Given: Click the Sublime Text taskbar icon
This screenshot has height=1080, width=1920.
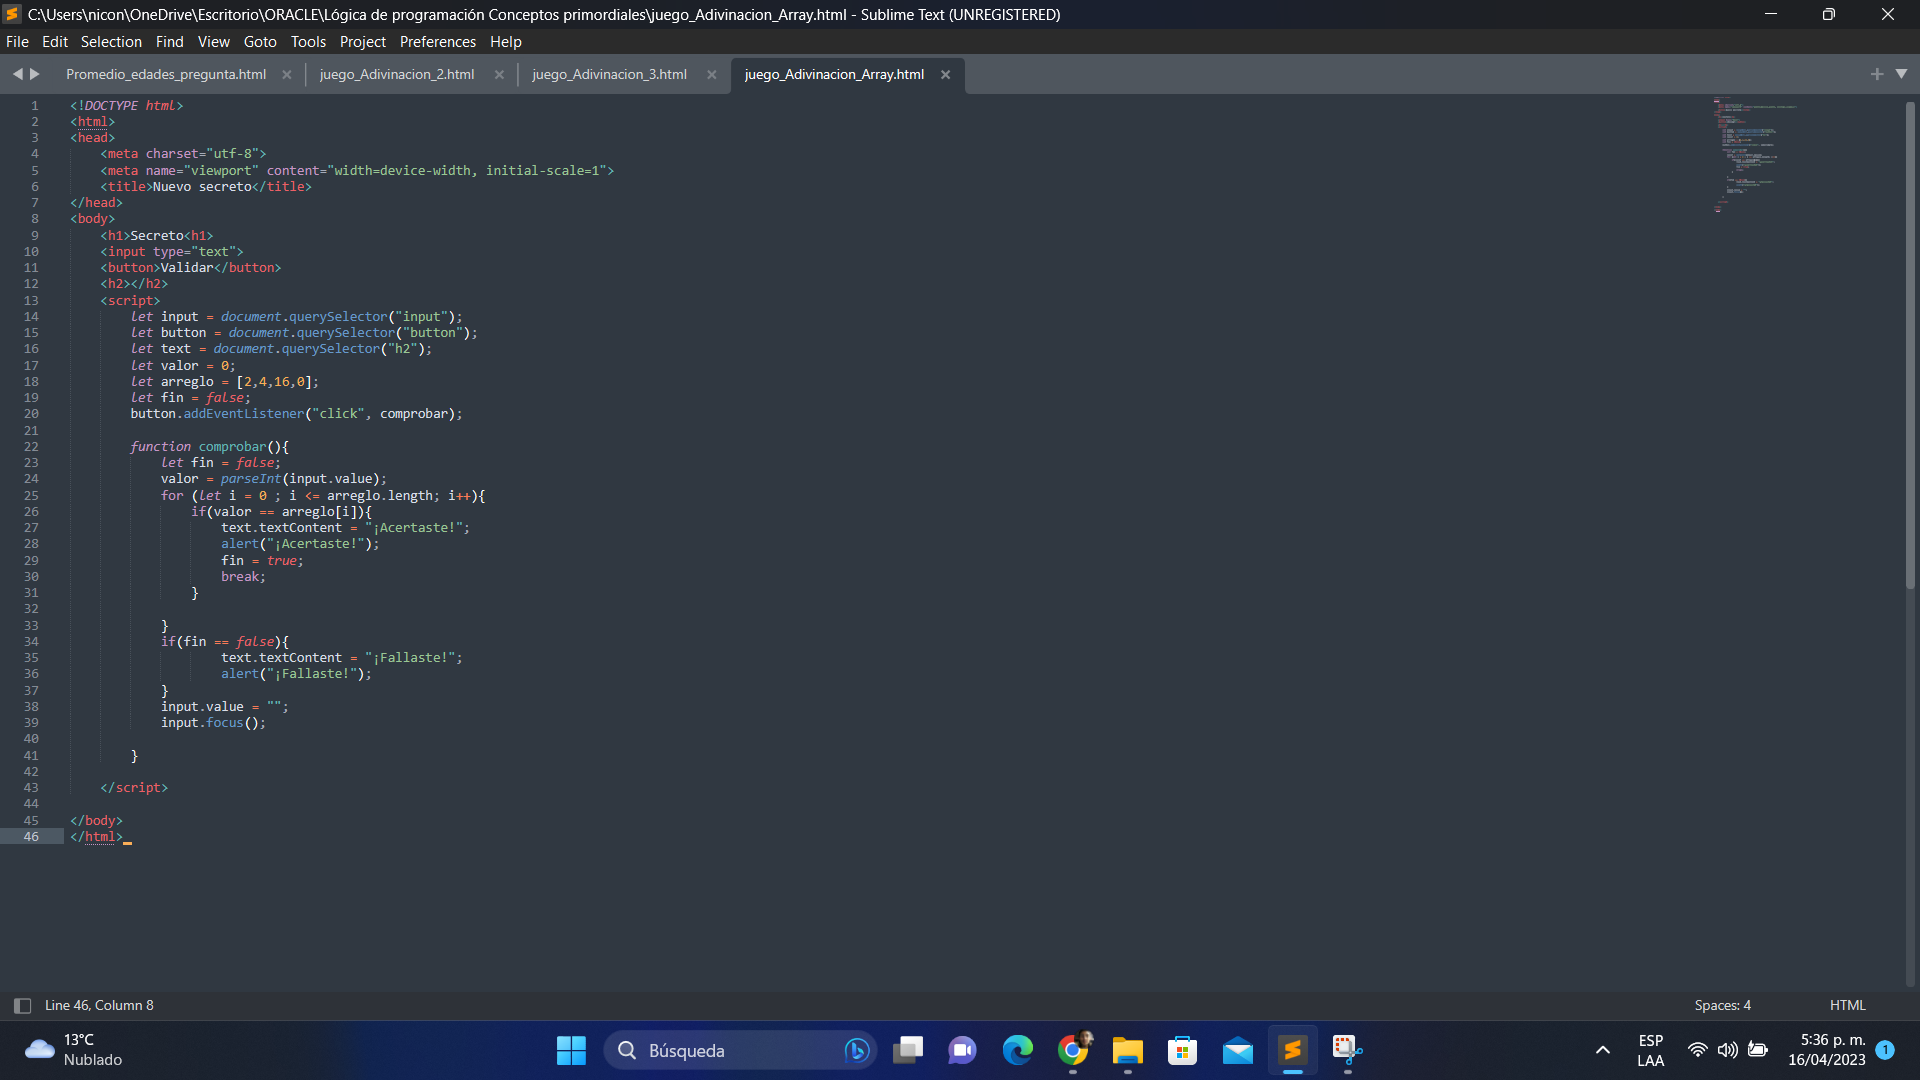Looking at the screenshot, I should 1293,1051.
